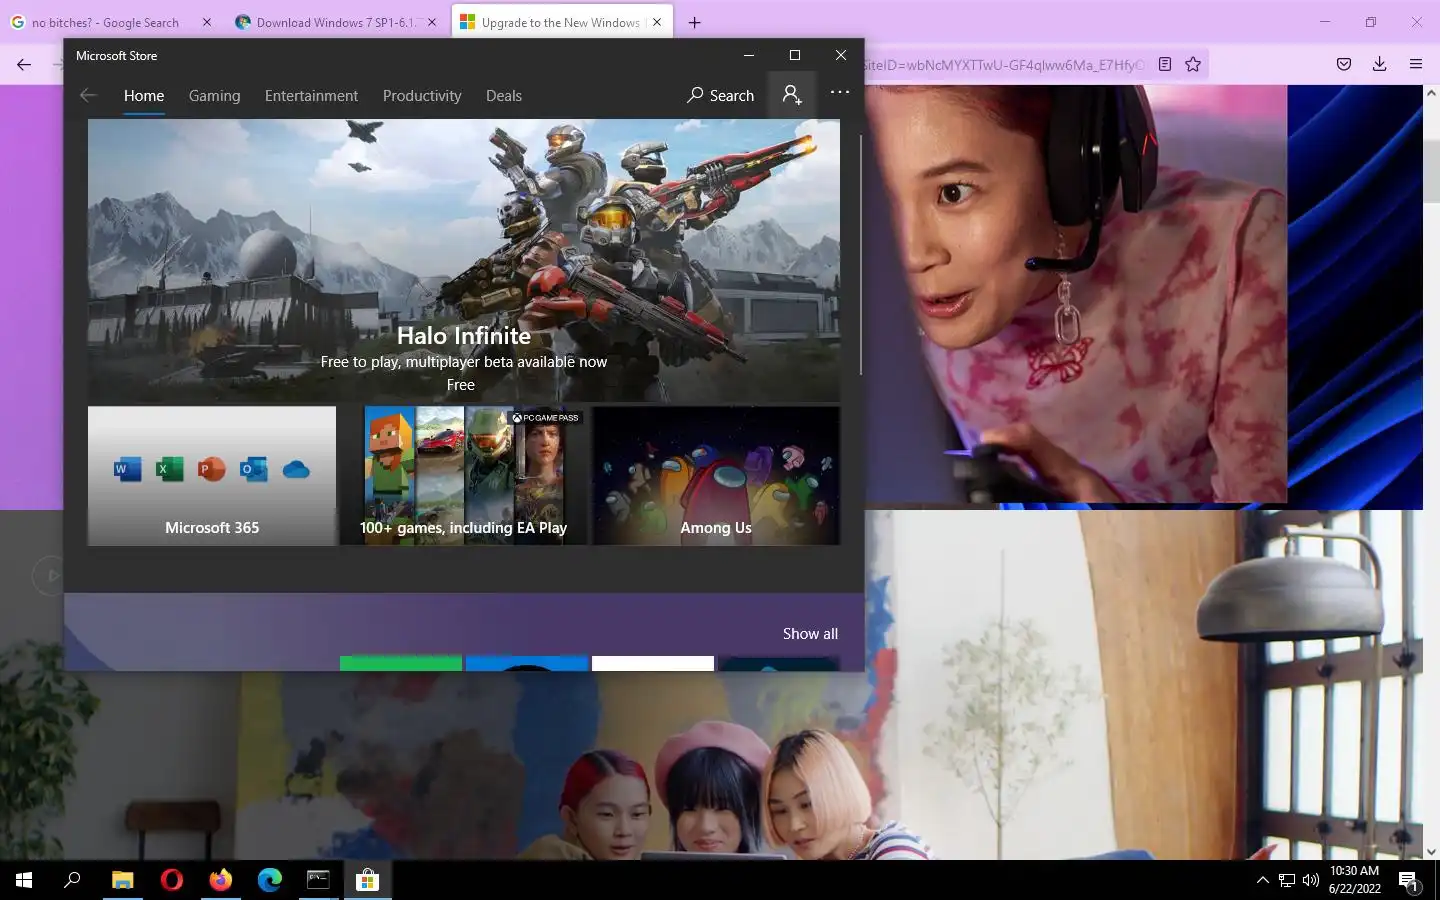Screen dimensions: 1440x900
Task: Open the notification center icon
Action: point(1409,881)
